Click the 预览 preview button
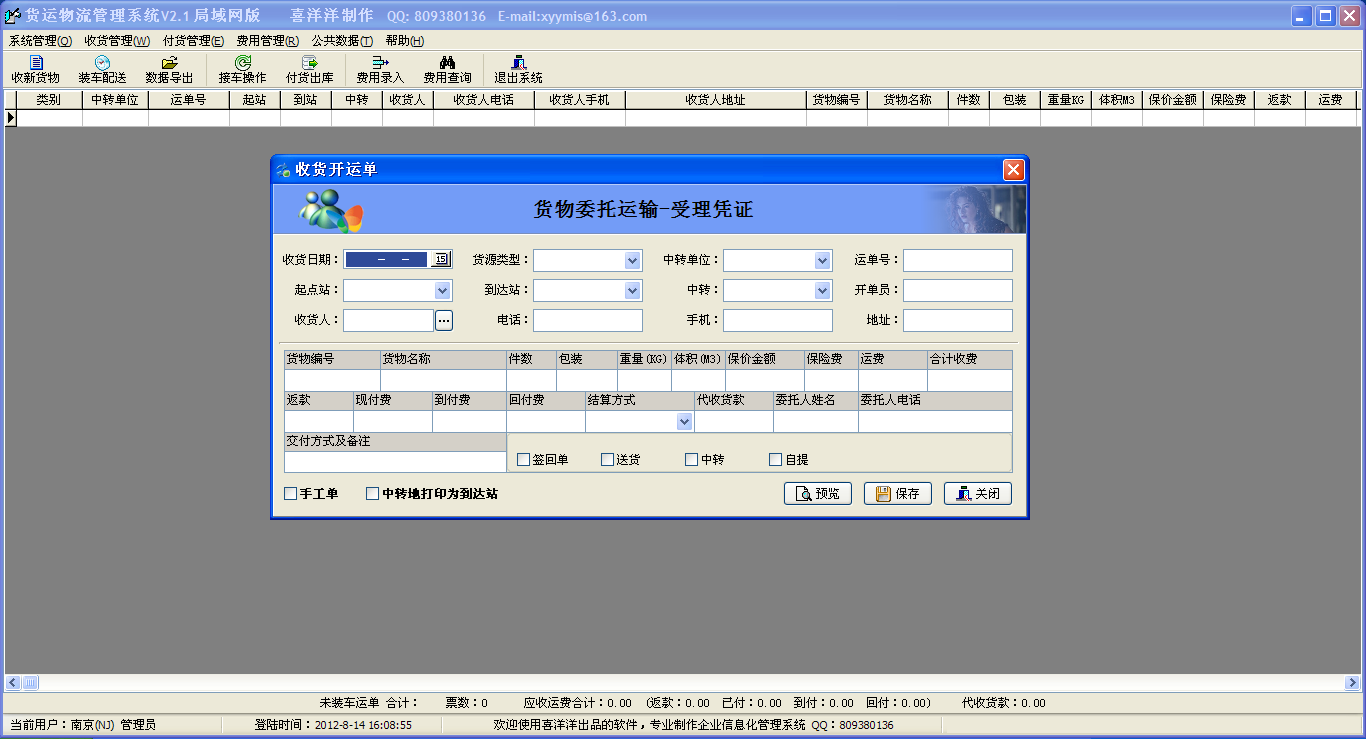The height and width of the screenshot is (739, 1366). click(818, 494)
